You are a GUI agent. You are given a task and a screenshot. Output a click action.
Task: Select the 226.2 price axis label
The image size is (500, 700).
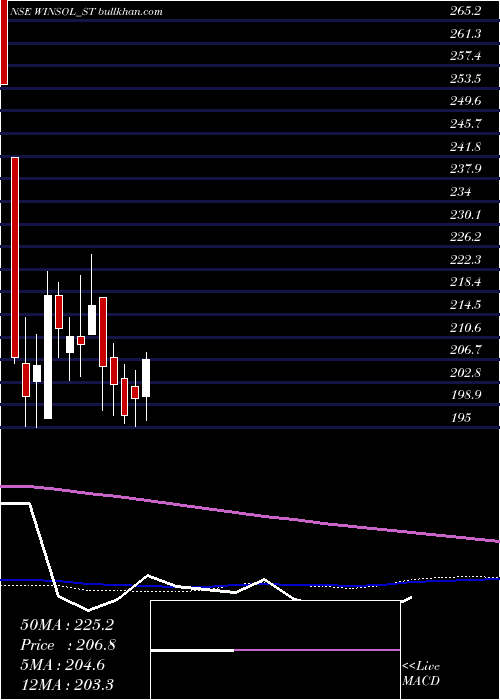click(465, 238)
